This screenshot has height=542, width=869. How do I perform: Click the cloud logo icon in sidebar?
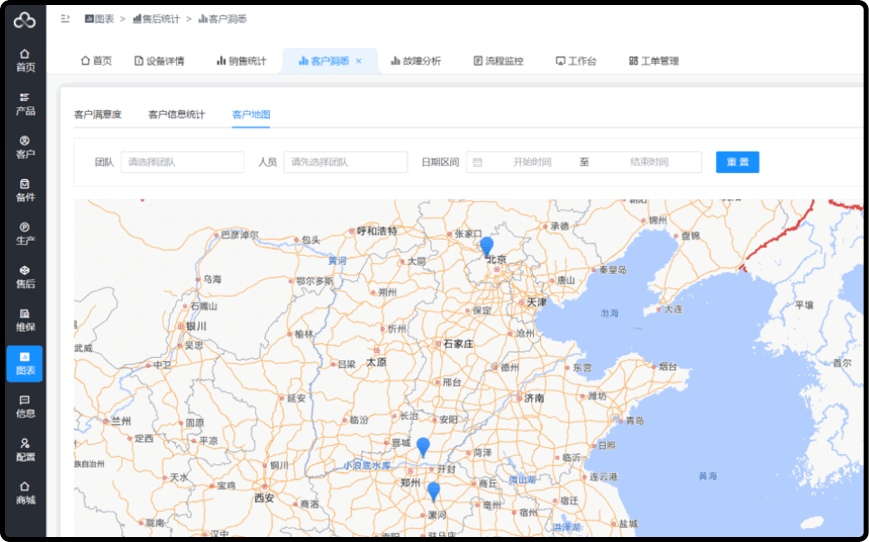click(24, 20)
